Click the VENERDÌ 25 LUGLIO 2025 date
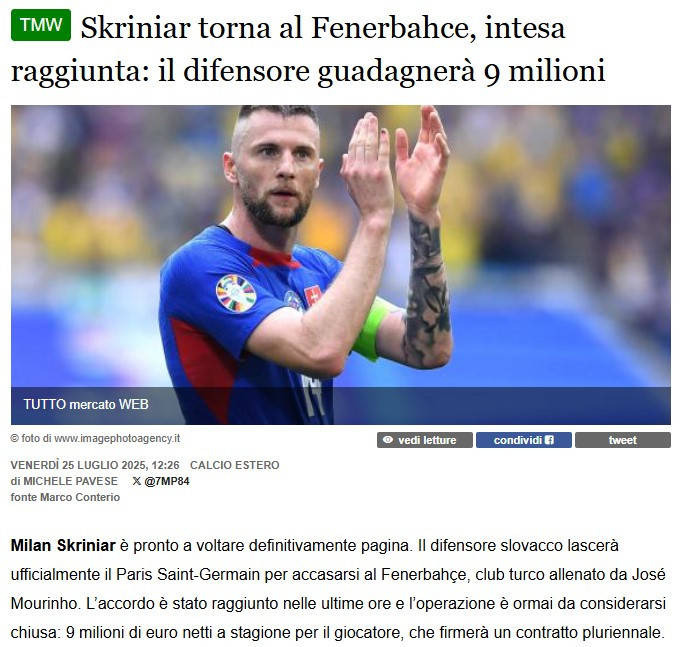Screen dimensions: 686x647 95,465
